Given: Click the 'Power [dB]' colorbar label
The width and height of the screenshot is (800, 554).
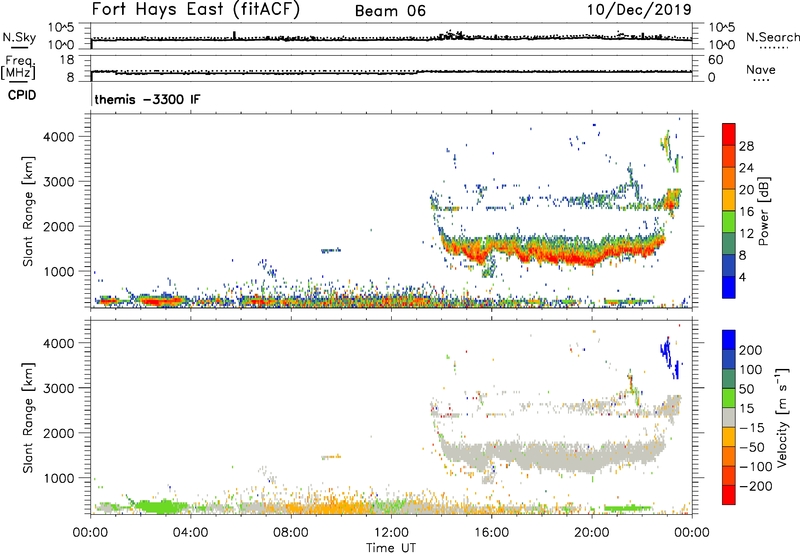Looking at the screenshot, I should 764,211.
